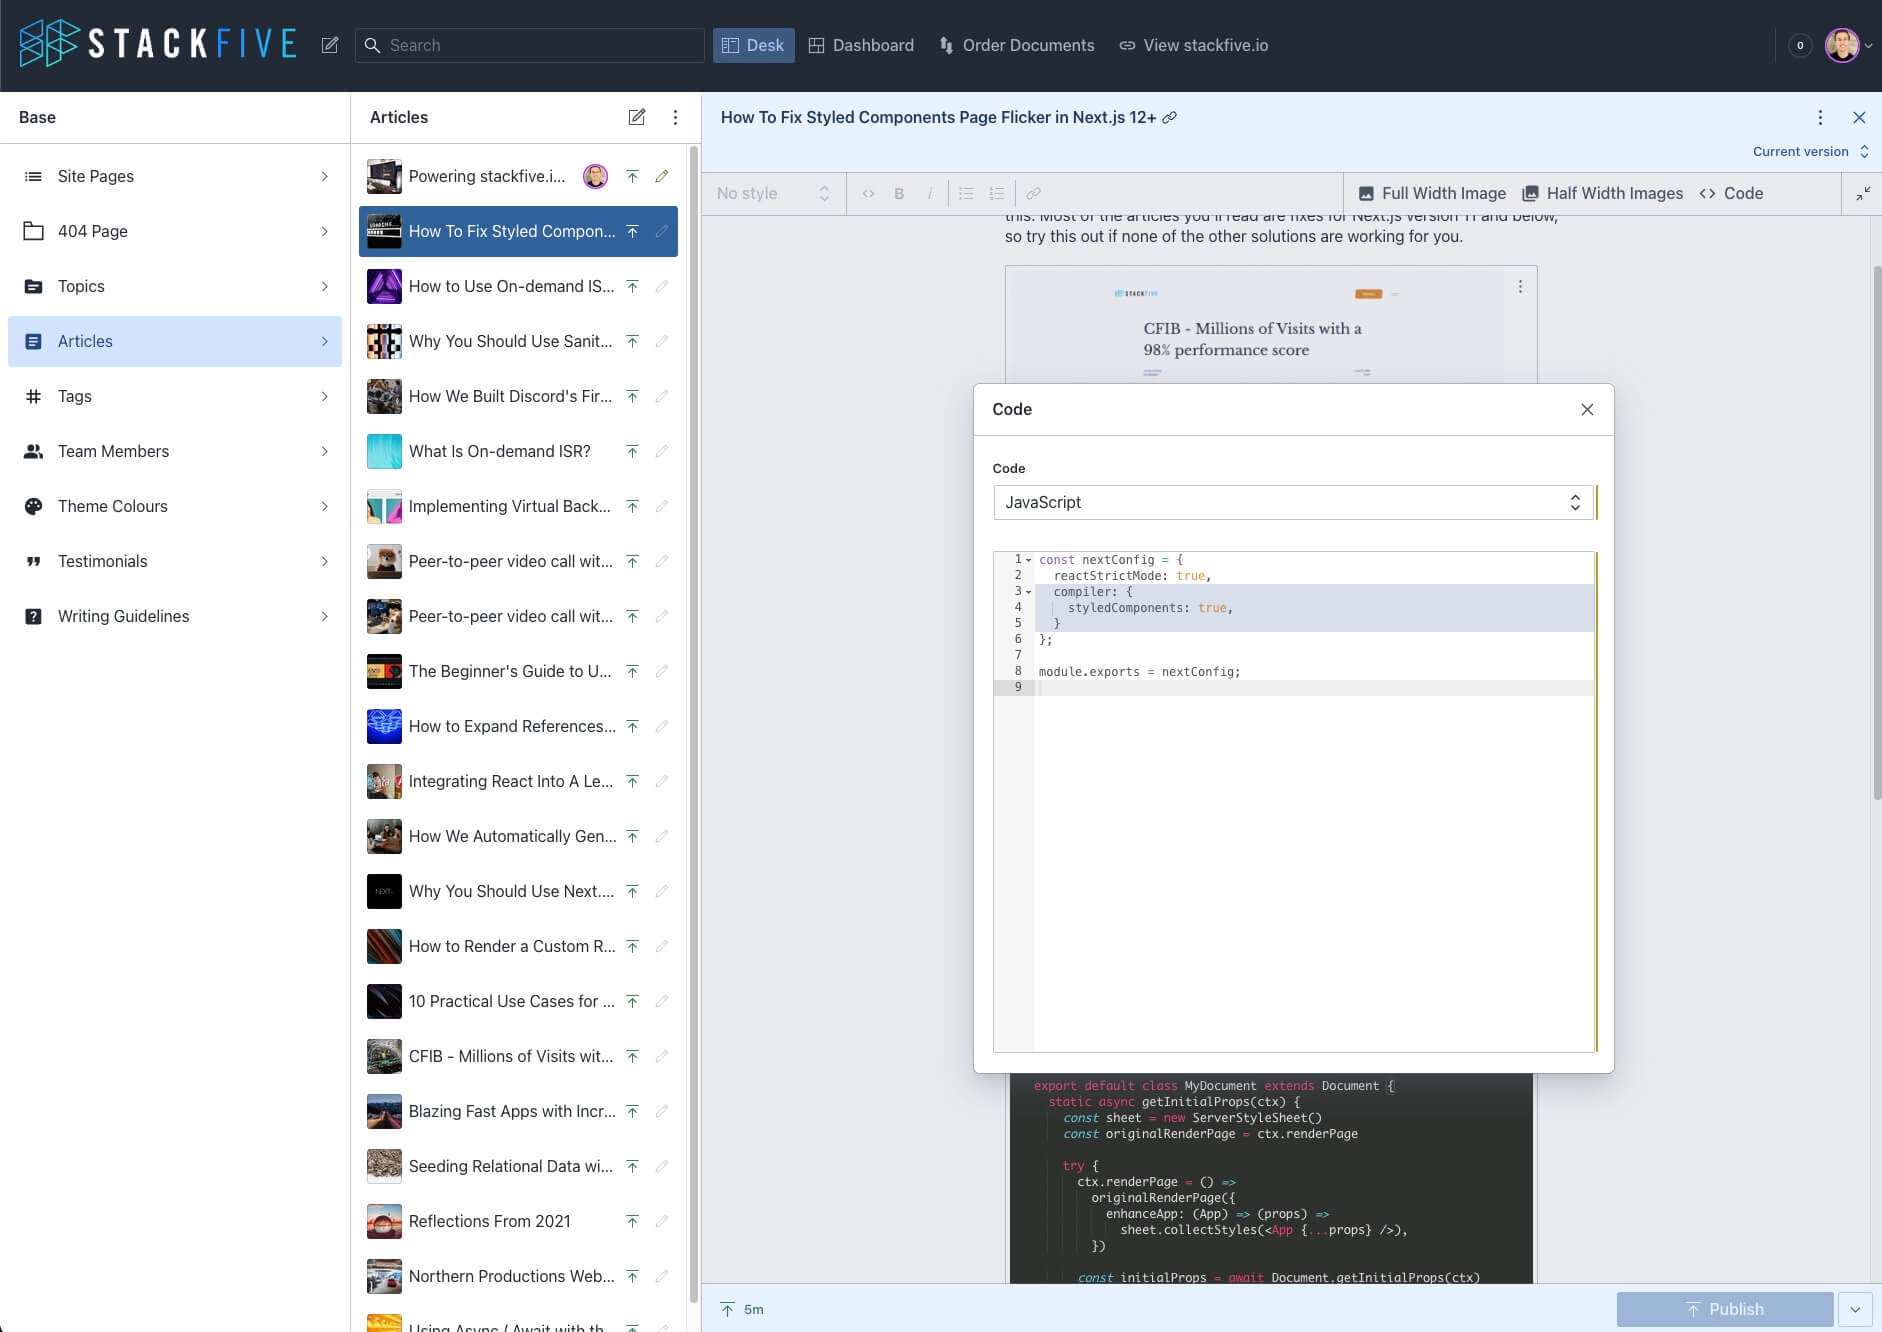The image size is (1882, 1332).
Task: Open the 404 Page entry
Action: (x=175, y=231)
